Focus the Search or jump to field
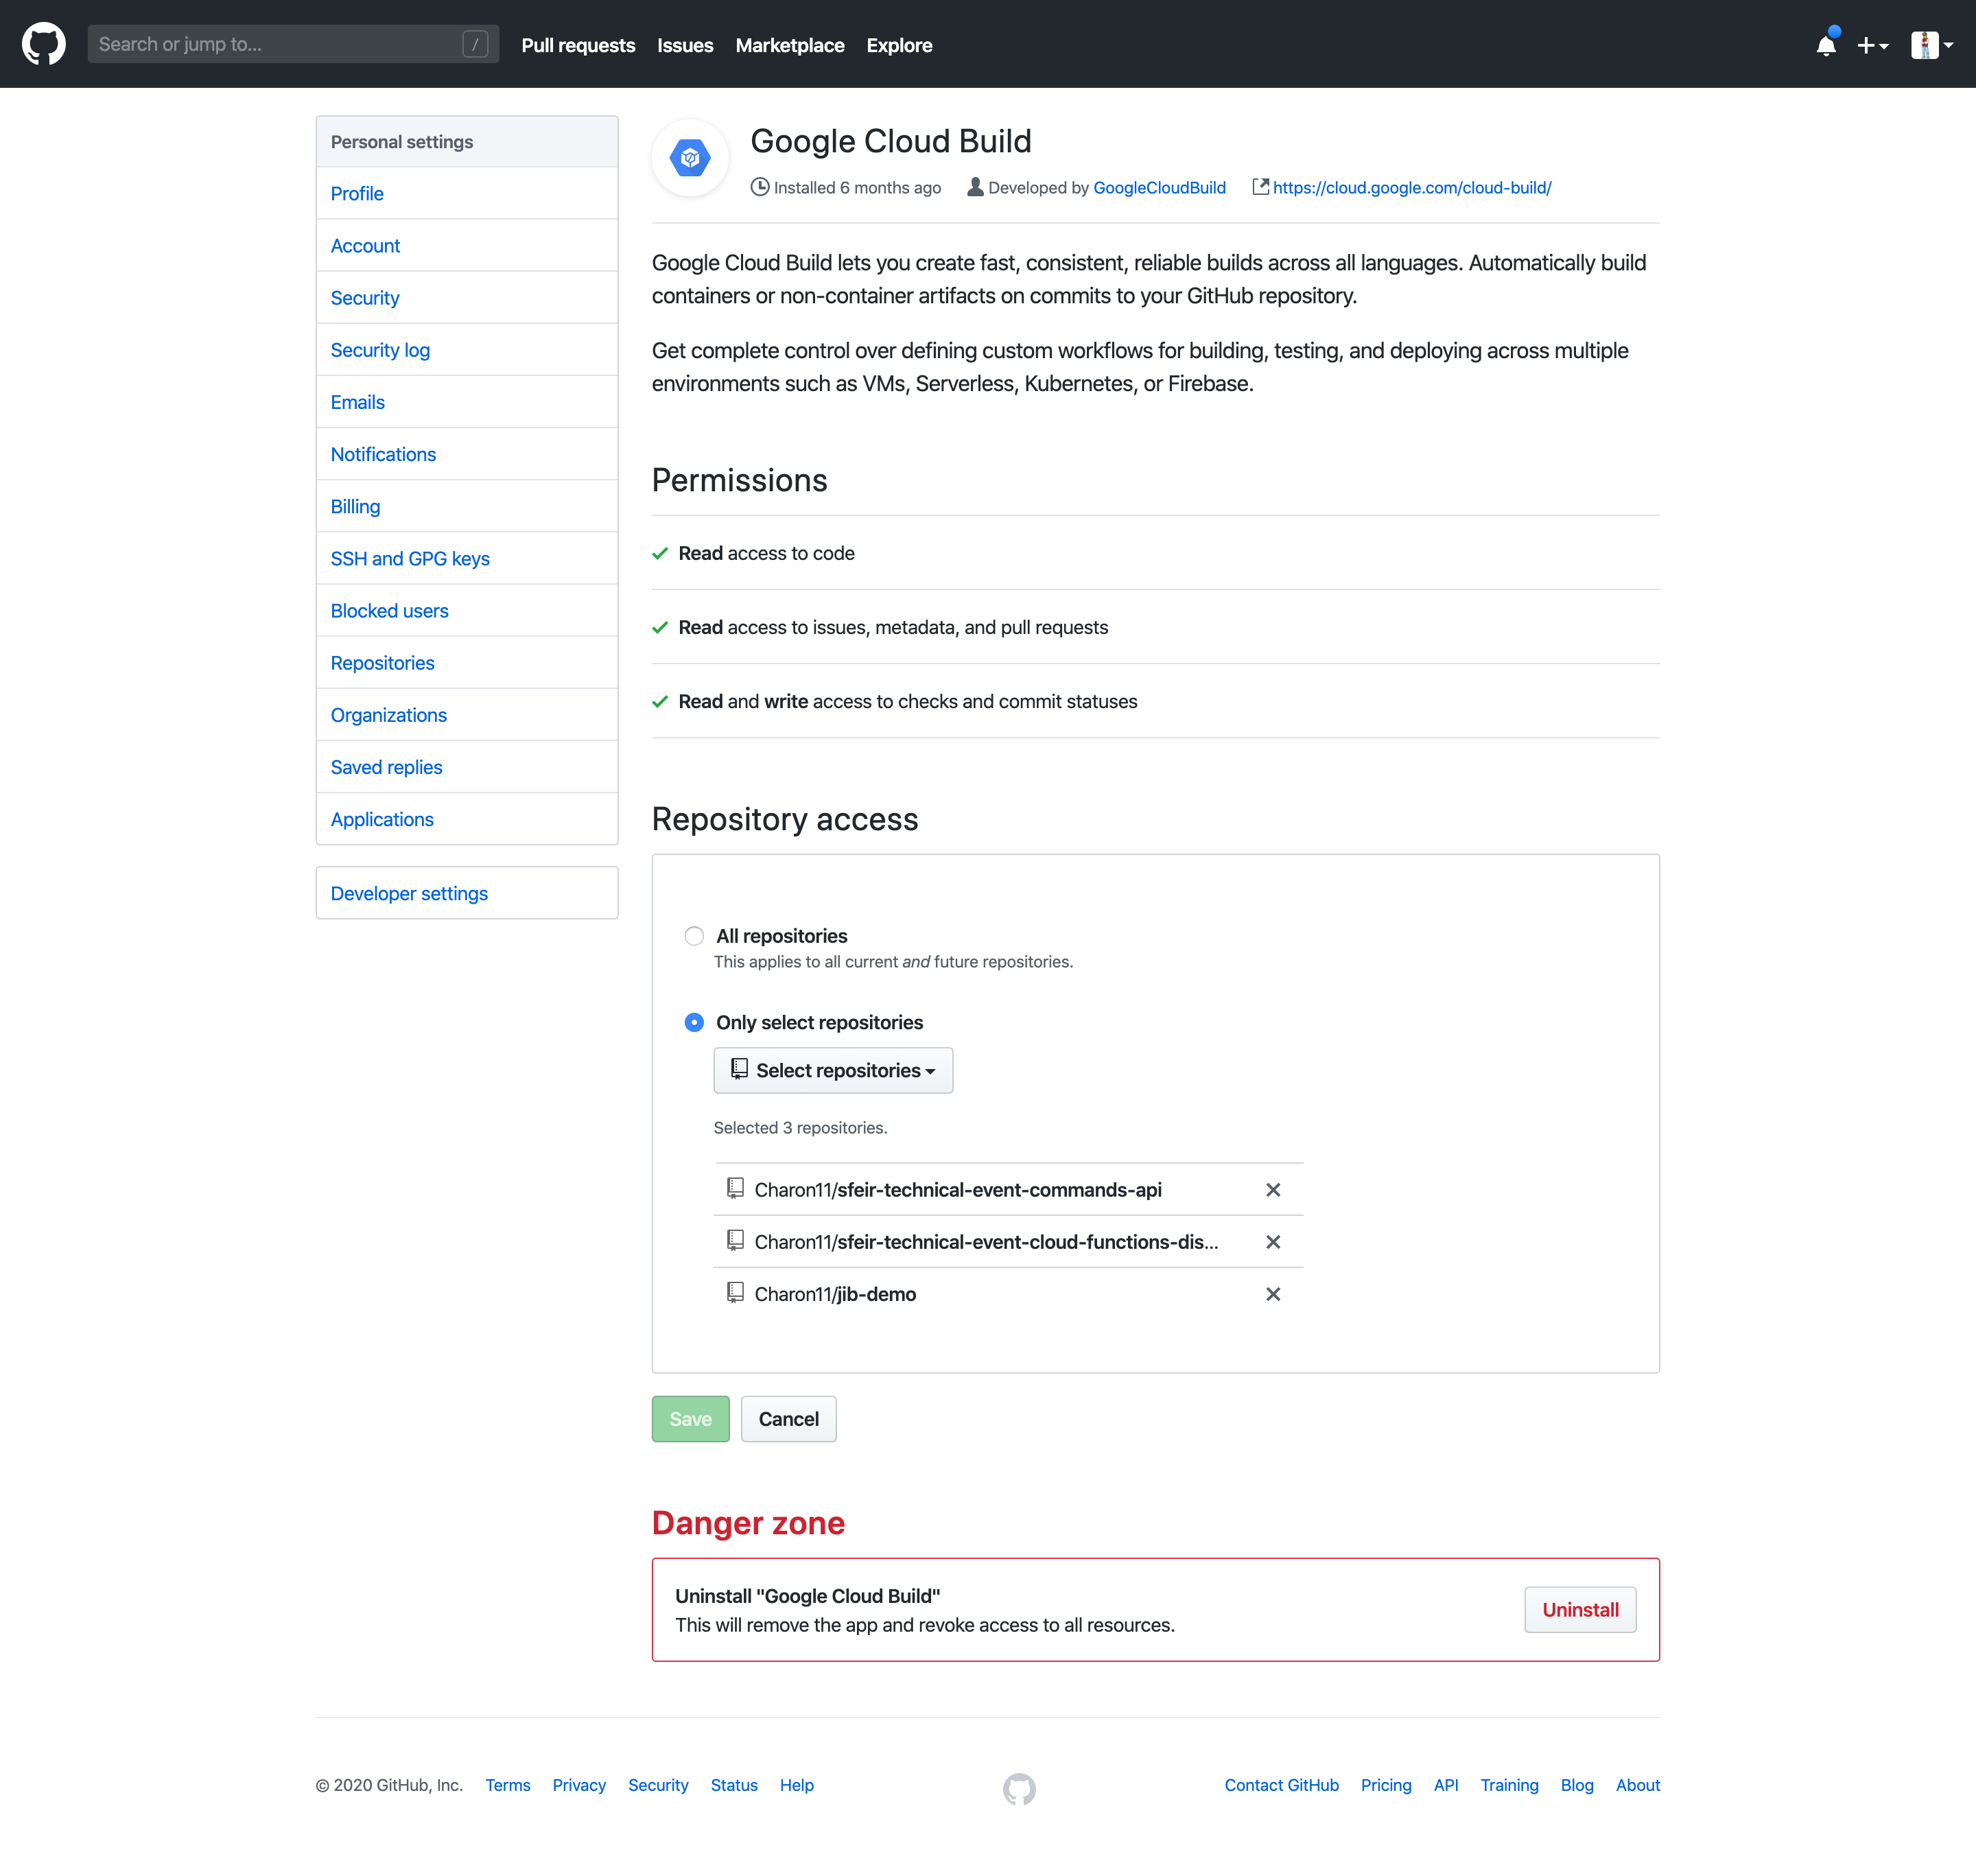The height and width of the screenshot is (1876, 1976). (293, 44)
